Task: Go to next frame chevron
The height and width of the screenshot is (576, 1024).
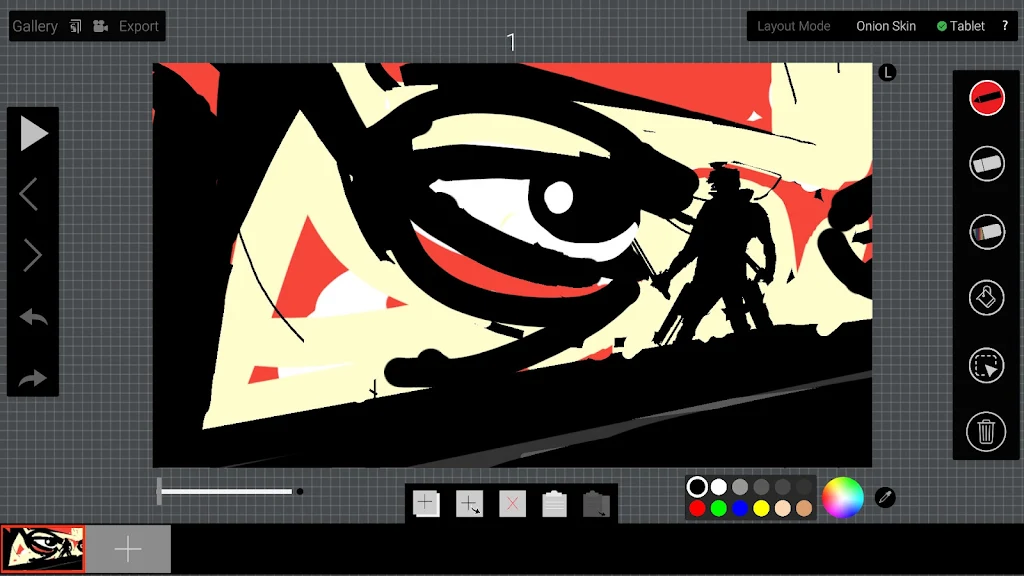Action: pyautogui.click(x=33, y=256)
